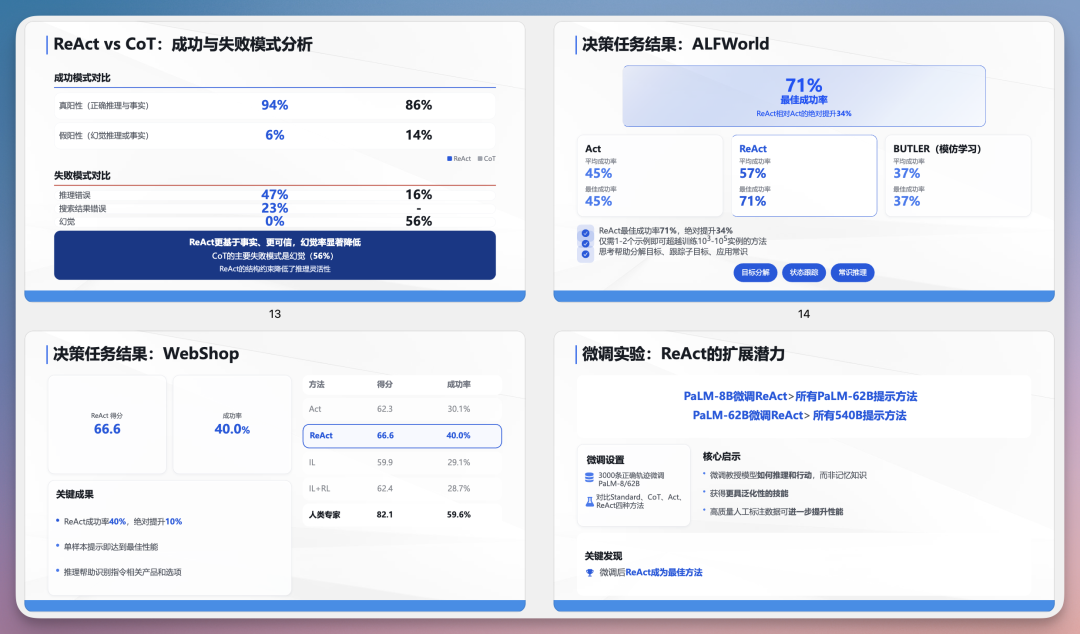The height and width of the screenshot is (634, 1080).
Task: Click the 关键成果 heading
Action: point(74,495)
